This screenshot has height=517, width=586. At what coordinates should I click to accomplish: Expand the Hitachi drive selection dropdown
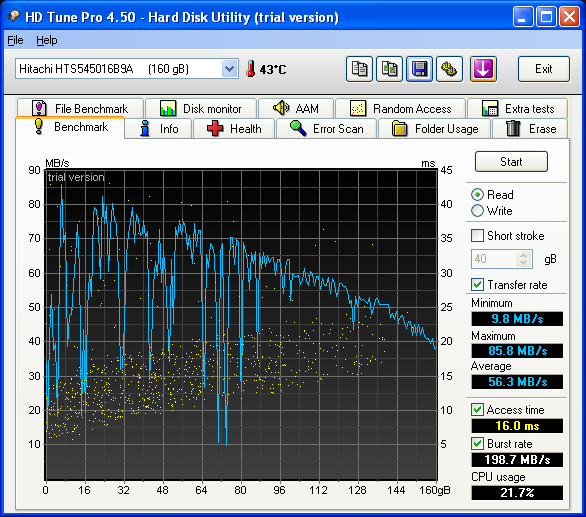(x=229, y=69)
